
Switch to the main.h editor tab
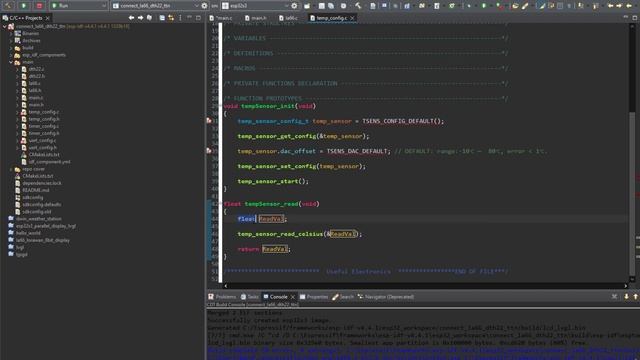(256, 18)
